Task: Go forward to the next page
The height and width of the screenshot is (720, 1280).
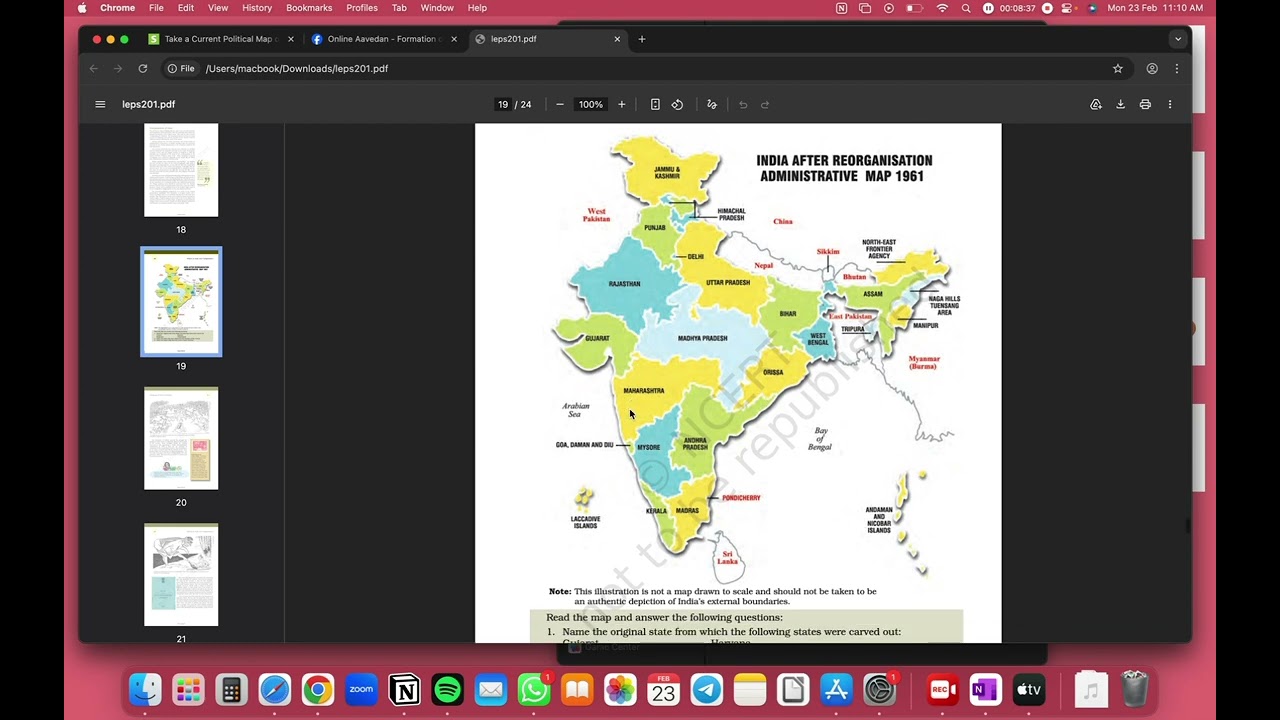Action: point(118,68)
